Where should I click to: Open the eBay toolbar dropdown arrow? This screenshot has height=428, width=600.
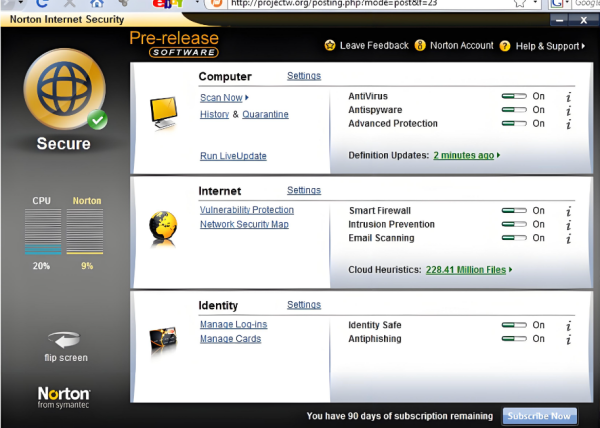click(197, 3)
